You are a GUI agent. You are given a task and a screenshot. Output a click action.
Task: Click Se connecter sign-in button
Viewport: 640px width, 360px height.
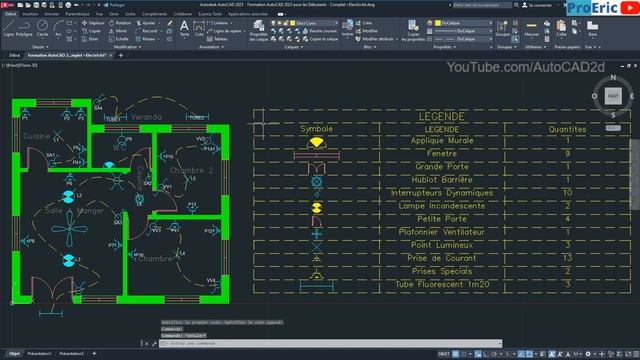click(x=538, y=5)
